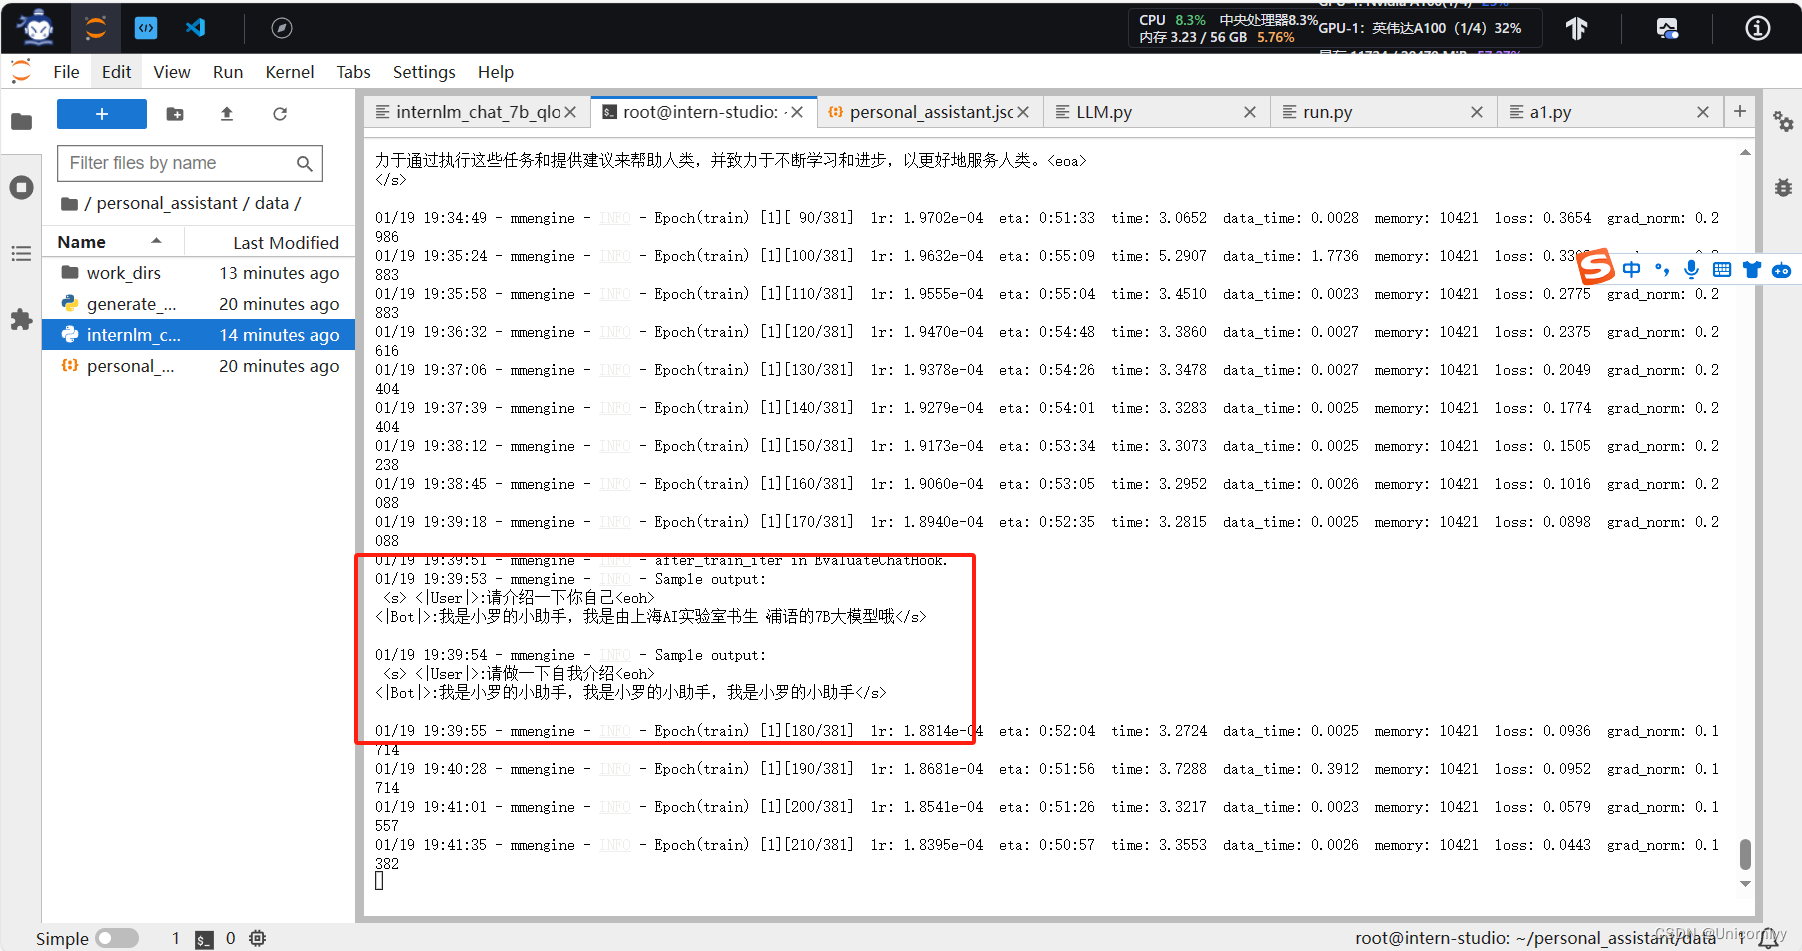Open the Help menu

[x=495, y=72]
